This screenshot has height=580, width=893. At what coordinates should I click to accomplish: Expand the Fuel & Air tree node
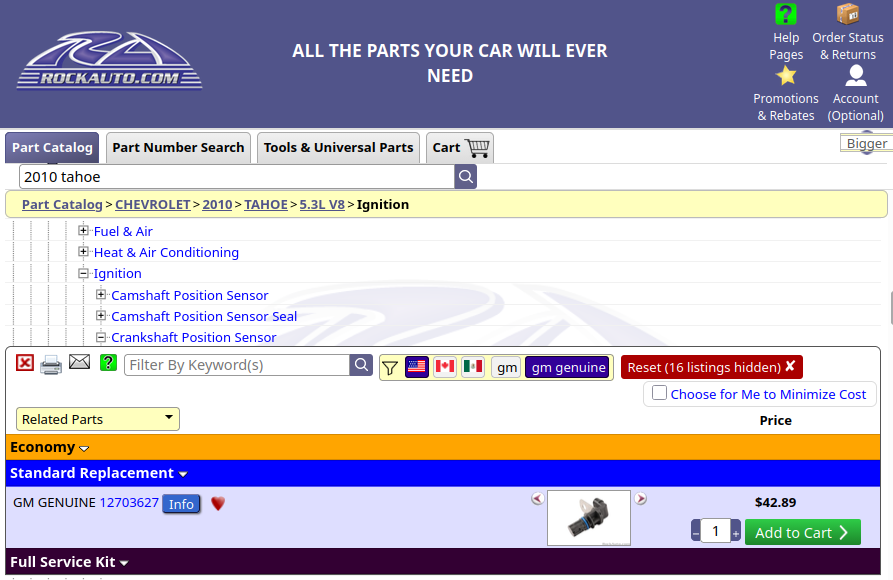[84, 231]
